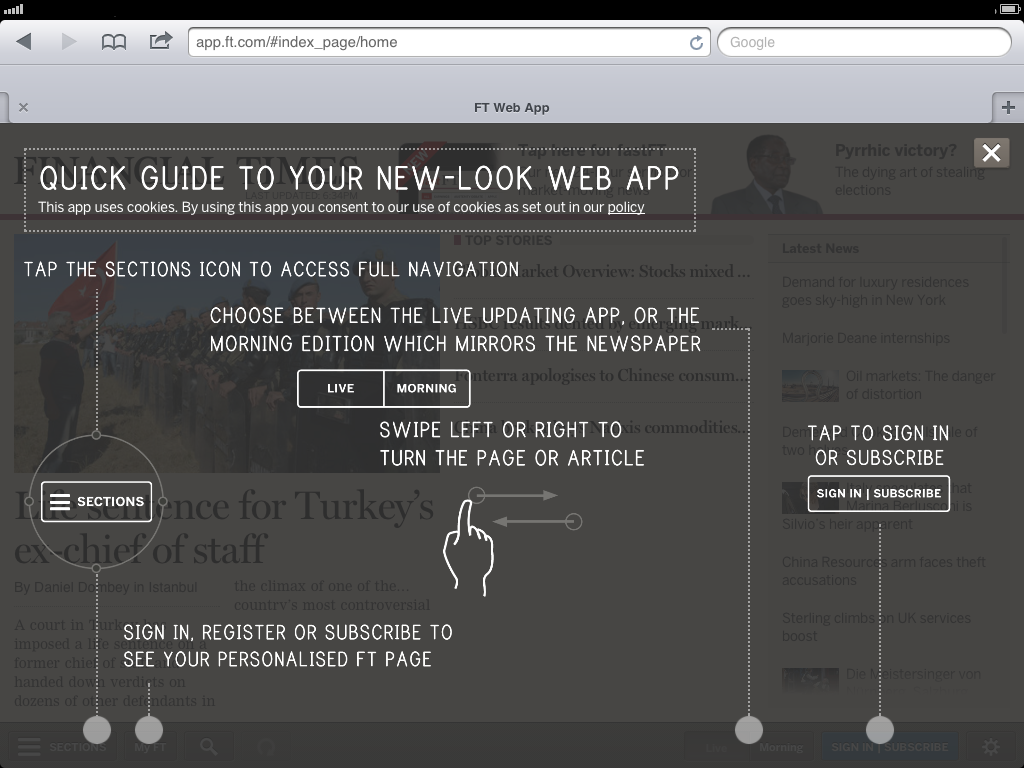Go forward in browser history
1024x768 pixels.
[x=69, y=42]
